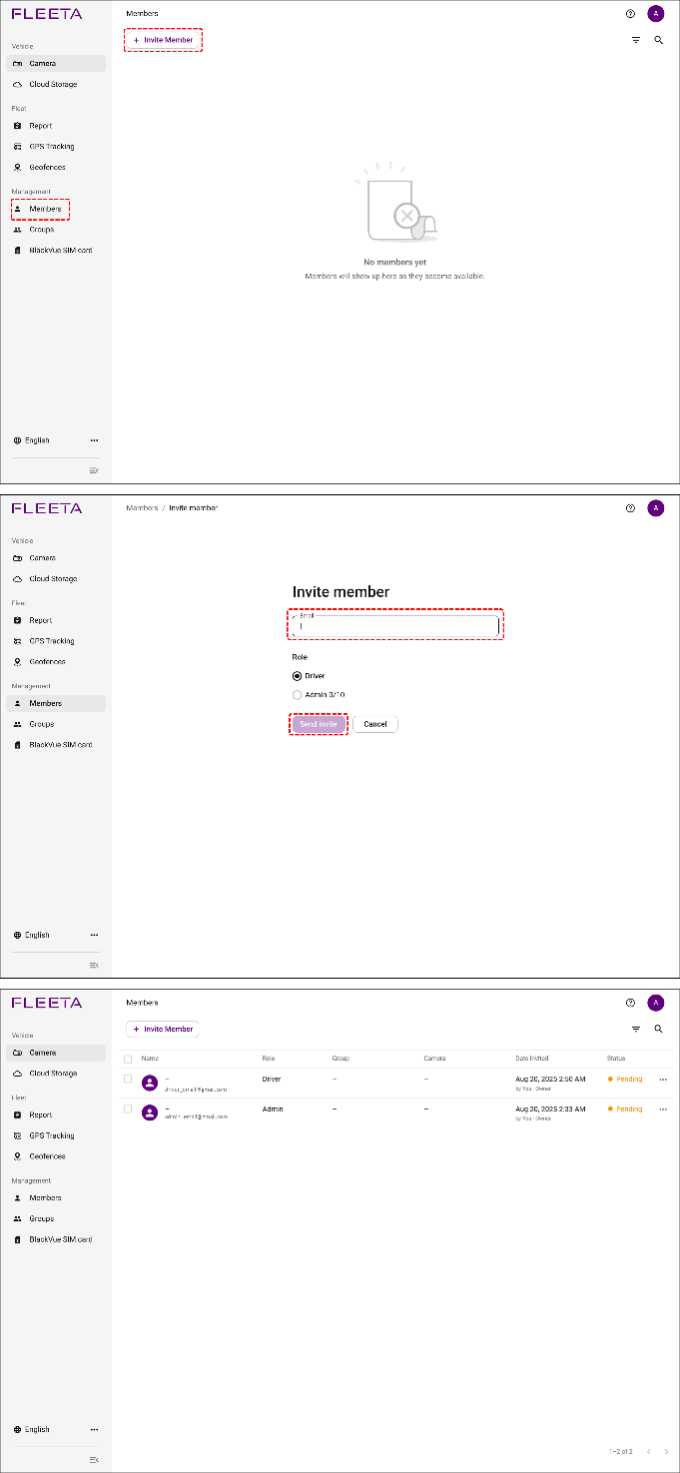680x1473 pixels.
Task: Click user avatar on the Invite member page
Action: pos(656,508)
